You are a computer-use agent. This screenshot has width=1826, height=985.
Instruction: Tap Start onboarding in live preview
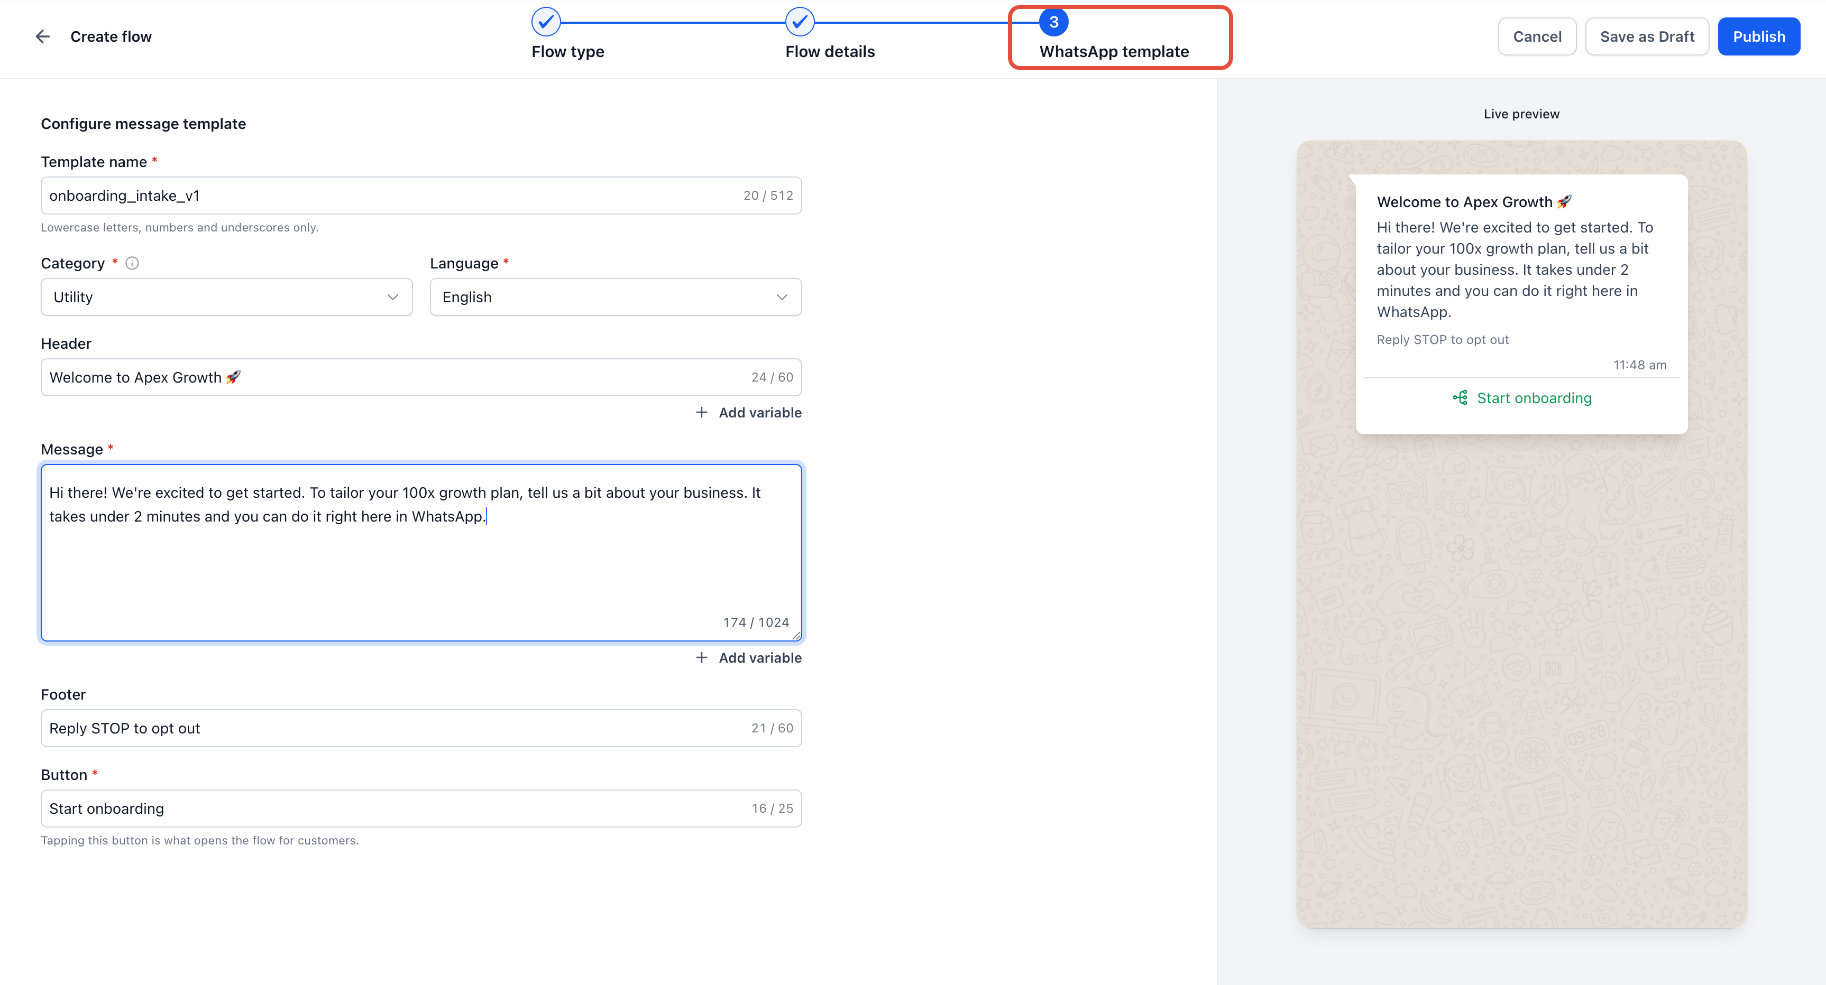[1522, 397]
